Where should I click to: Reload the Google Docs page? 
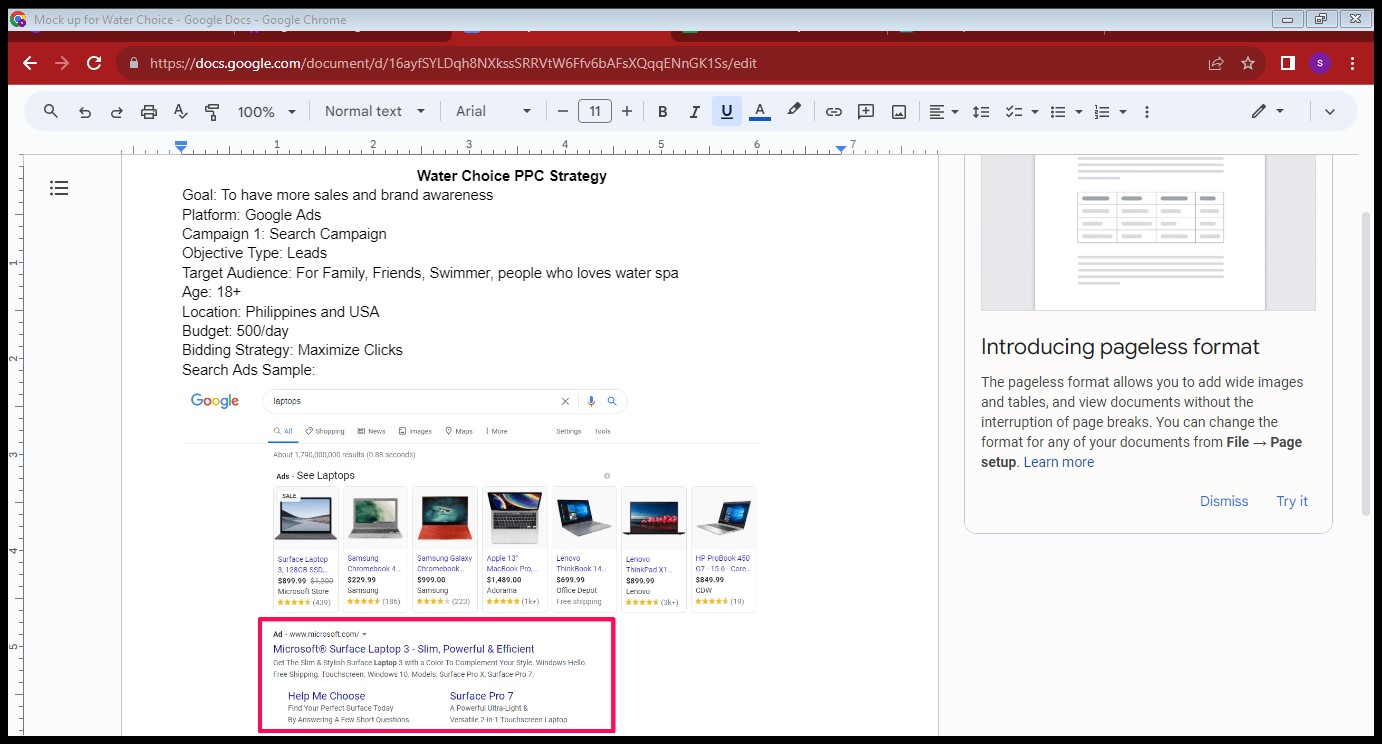94,63
